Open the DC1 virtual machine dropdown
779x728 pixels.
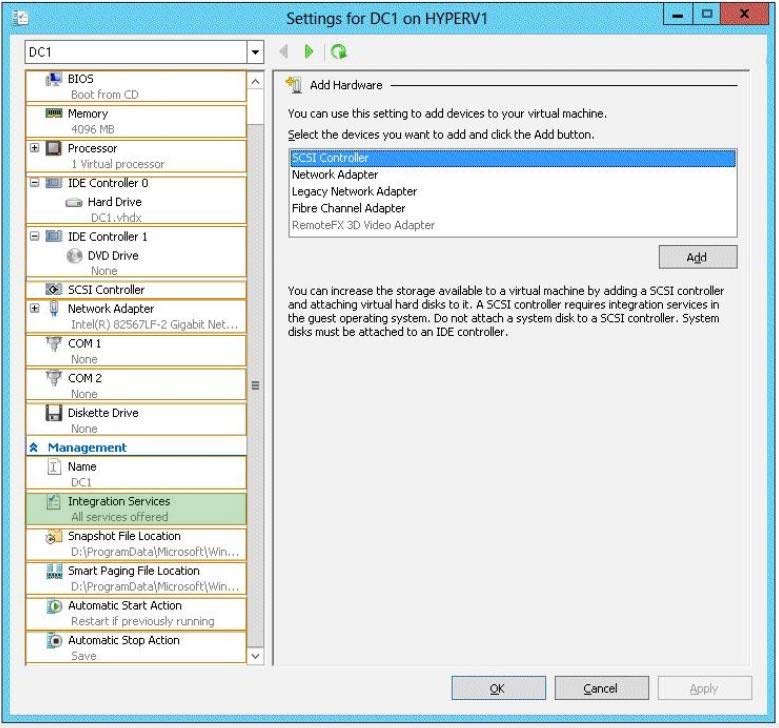click(255, 52)
